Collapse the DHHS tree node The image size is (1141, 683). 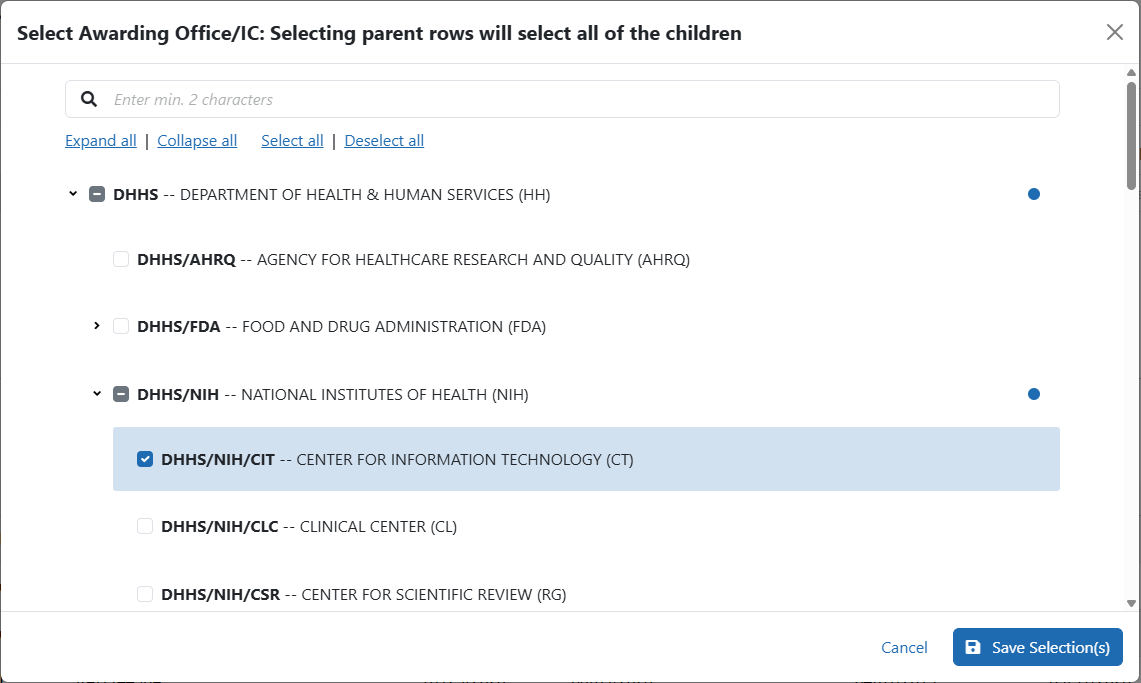[x=73, y=194]
